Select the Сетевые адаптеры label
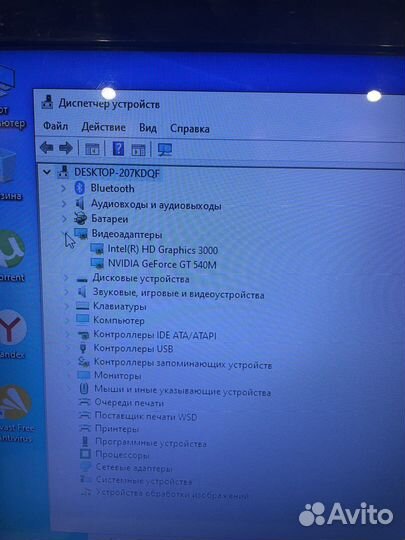 tap(134, 468)
